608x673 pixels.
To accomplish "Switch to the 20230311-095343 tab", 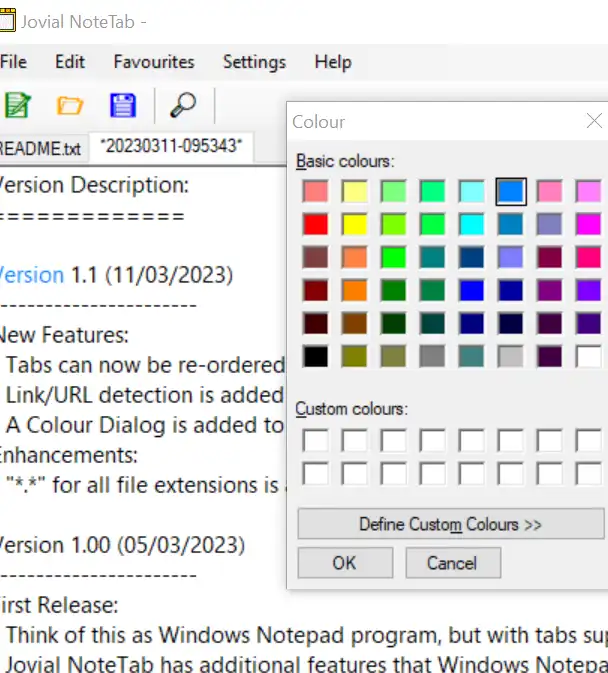I will click(171, 146).
